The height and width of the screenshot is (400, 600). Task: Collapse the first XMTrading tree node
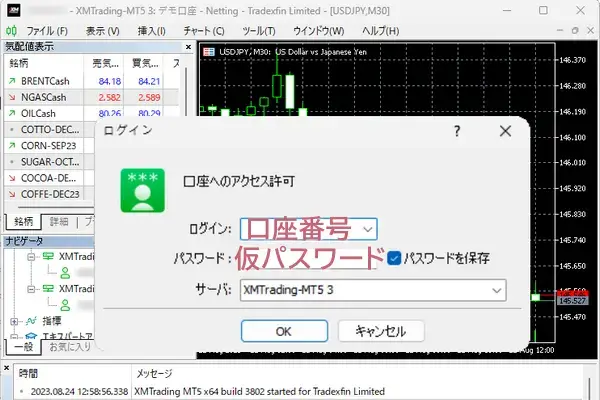click(31, 256)
